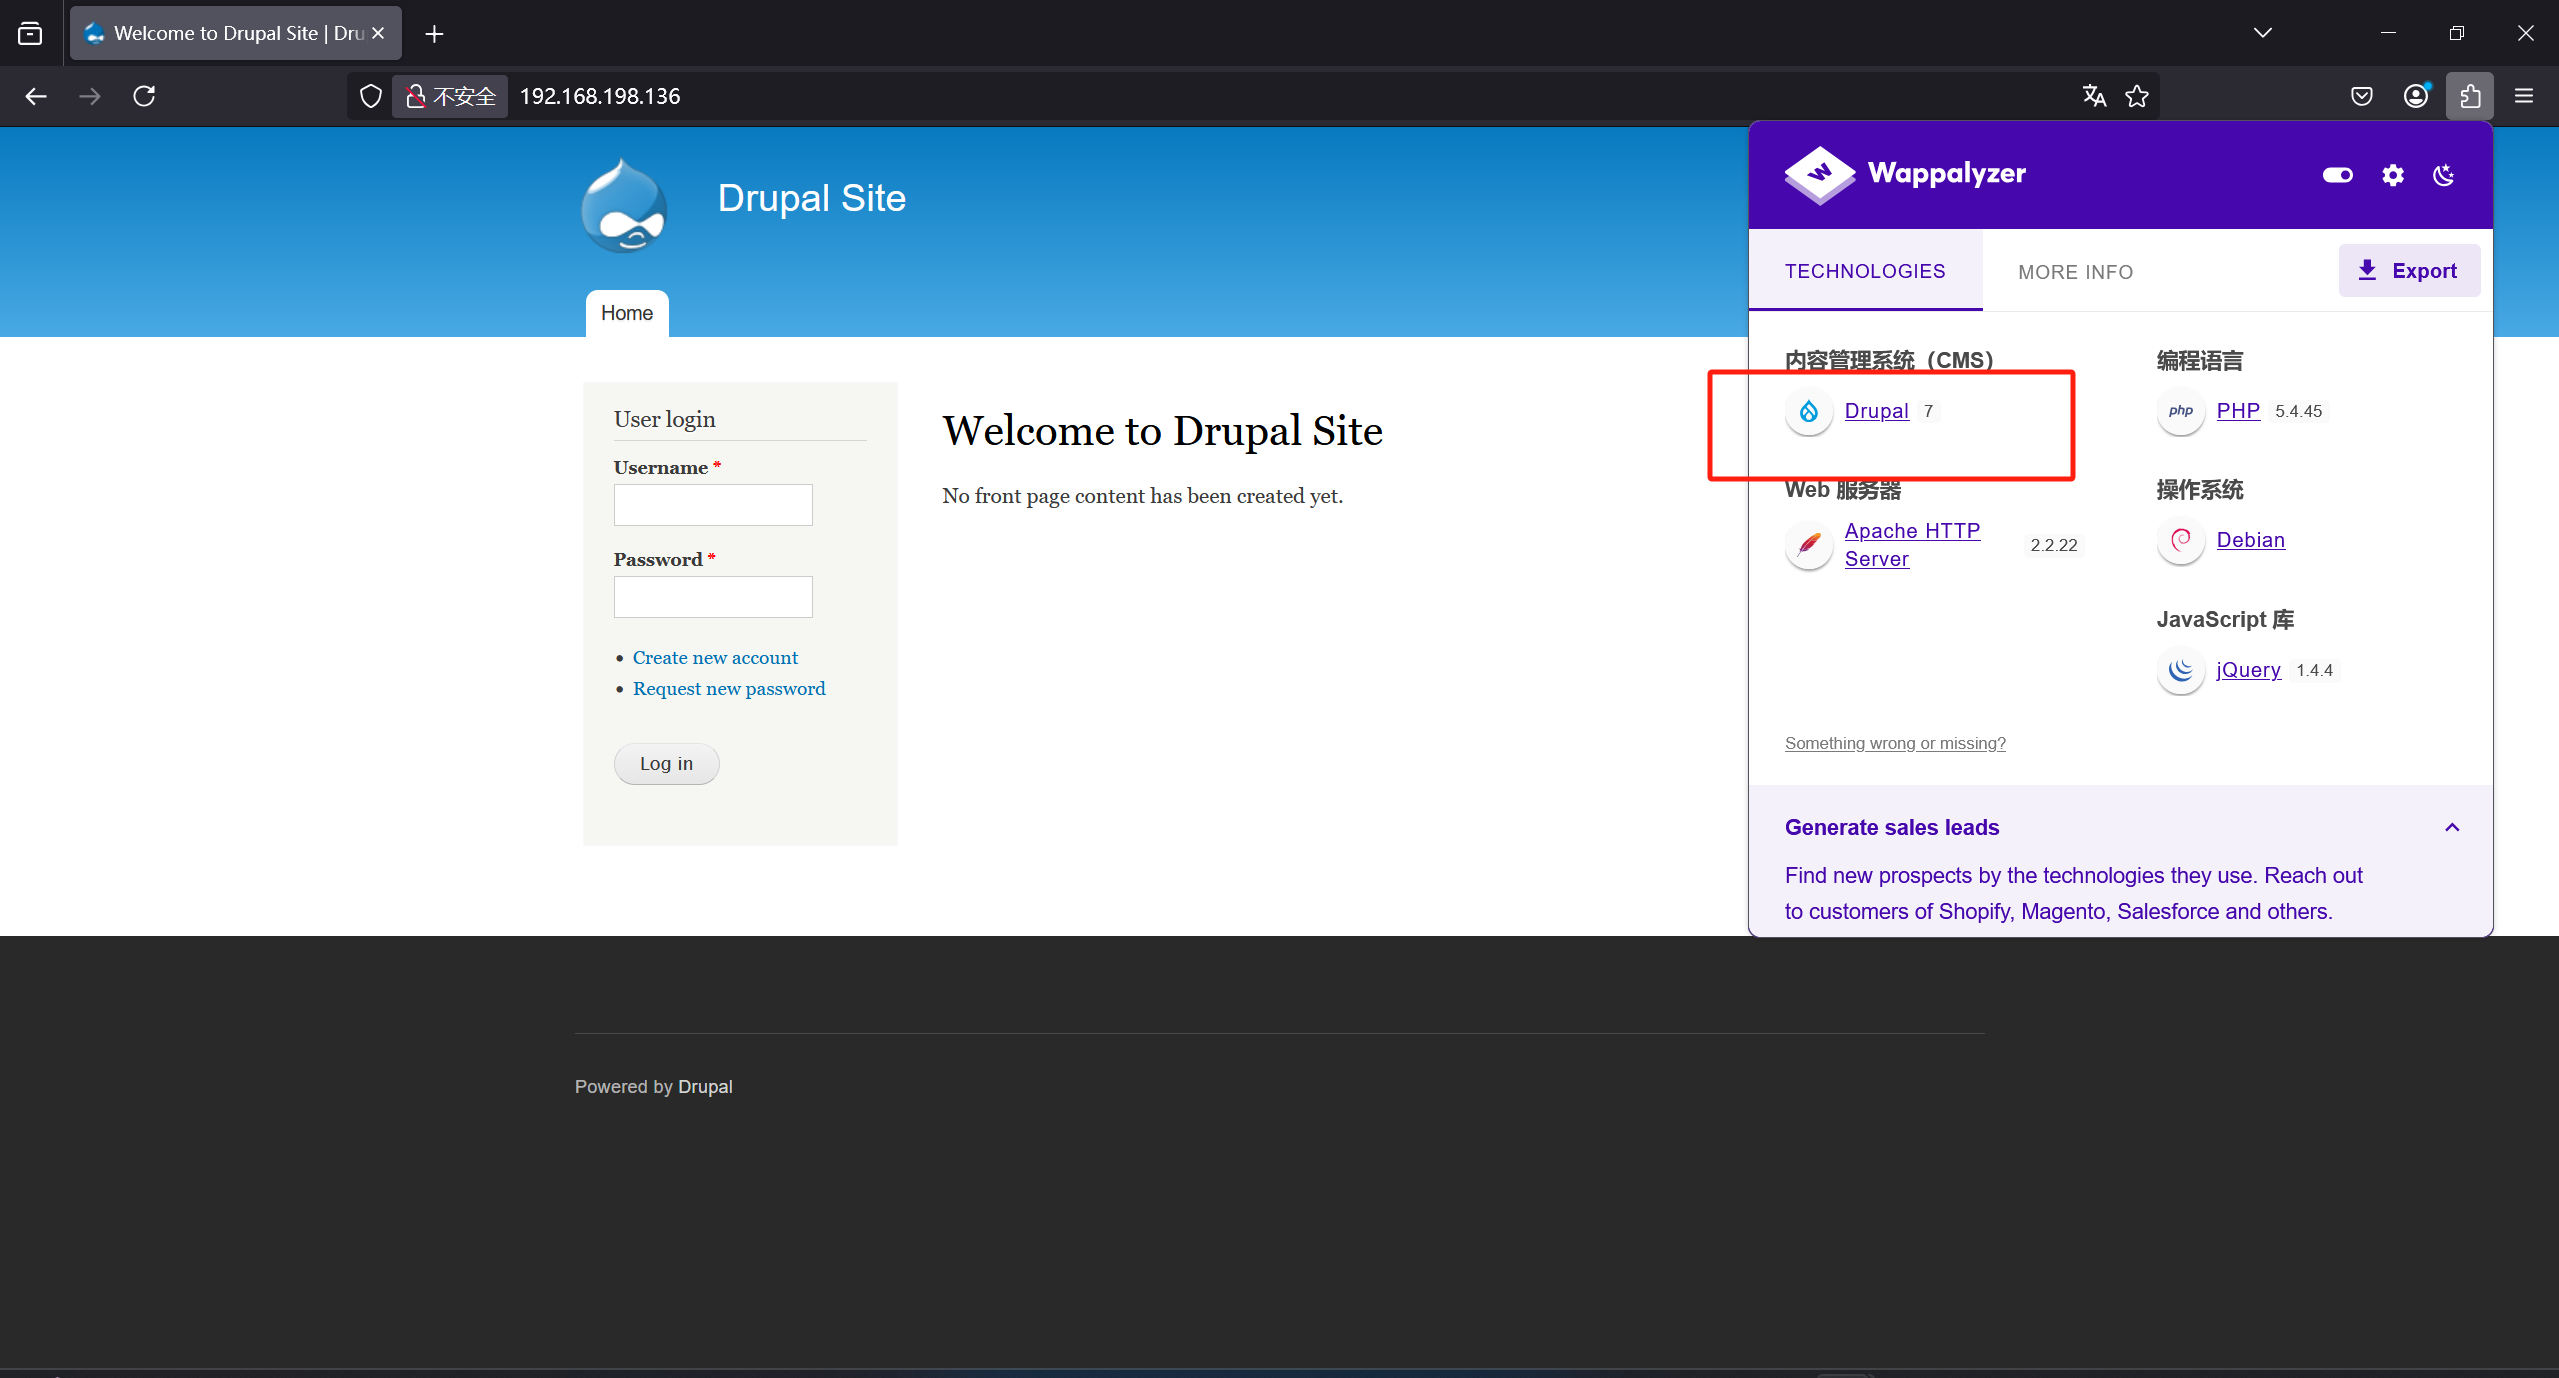Select the Home navigation tab
Image resolution: width=2559 pixels, height=1378 pixels.
point(626,313)
